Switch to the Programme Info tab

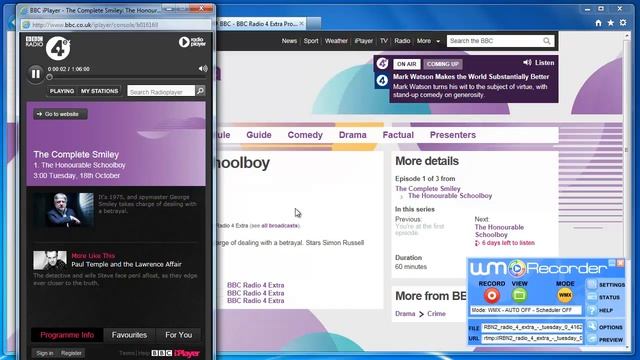click(x=67, y=335)
